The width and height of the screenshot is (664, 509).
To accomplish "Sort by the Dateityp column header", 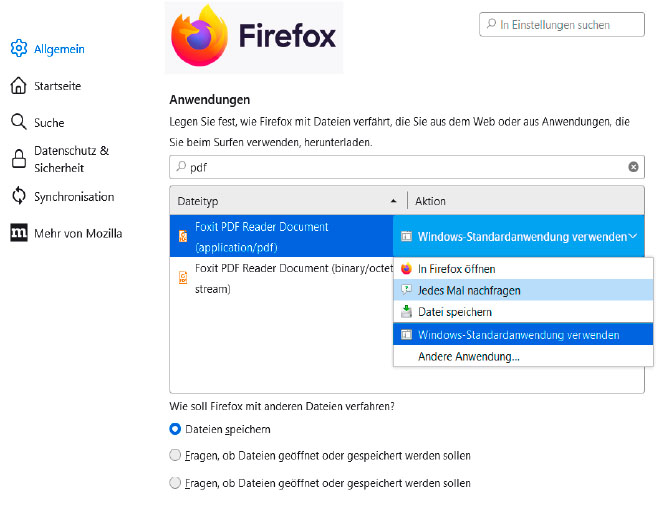I will click(x=288, y=201).
